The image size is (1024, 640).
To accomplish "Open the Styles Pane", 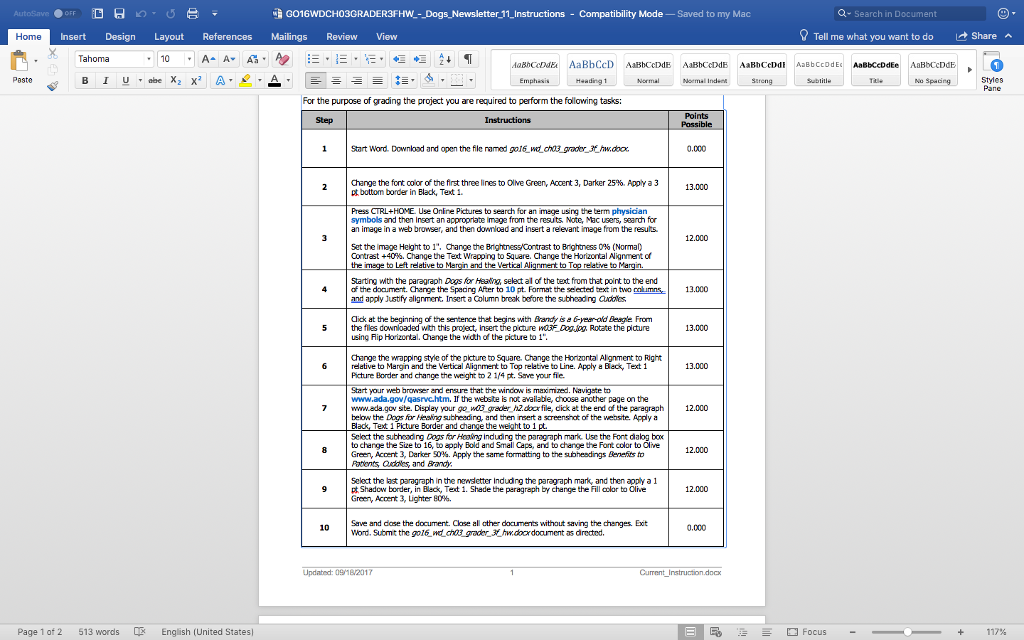I will (x=992, y=72).
